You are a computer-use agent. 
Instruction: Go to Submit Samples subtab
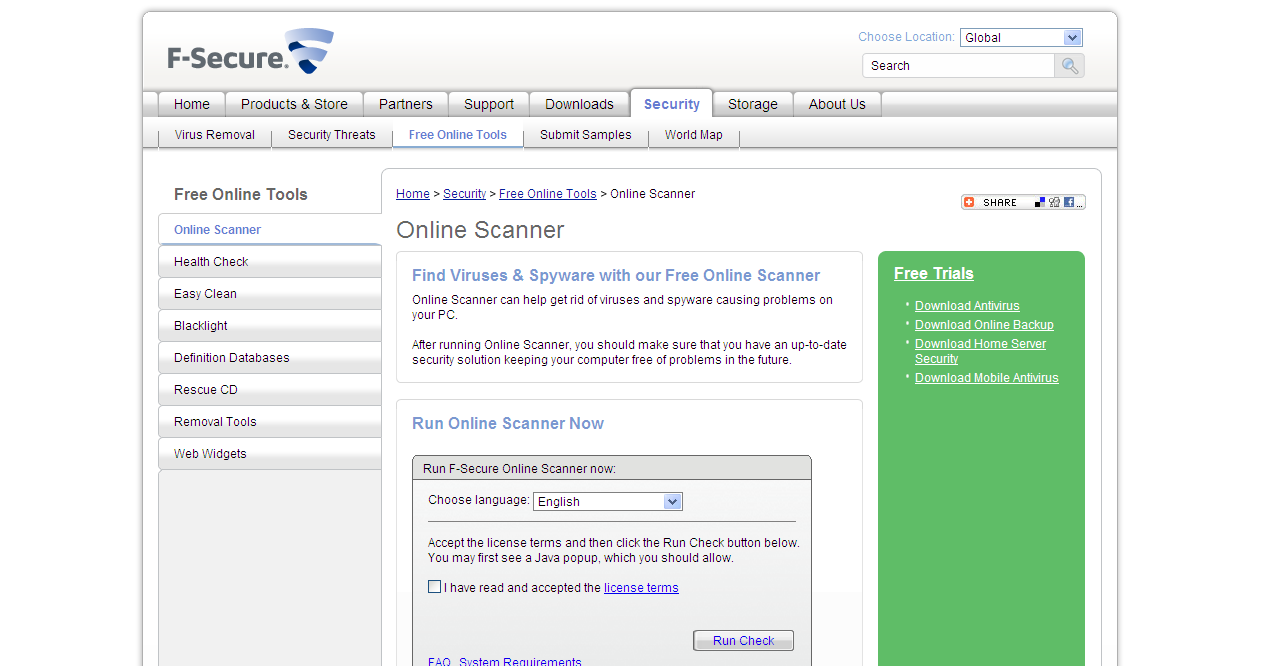pyautogui.click(x=586, y=135)
